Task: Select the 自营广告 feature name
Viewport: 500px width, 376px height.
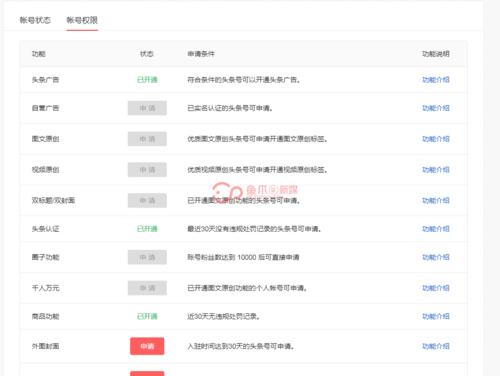Action: (45, 108)
